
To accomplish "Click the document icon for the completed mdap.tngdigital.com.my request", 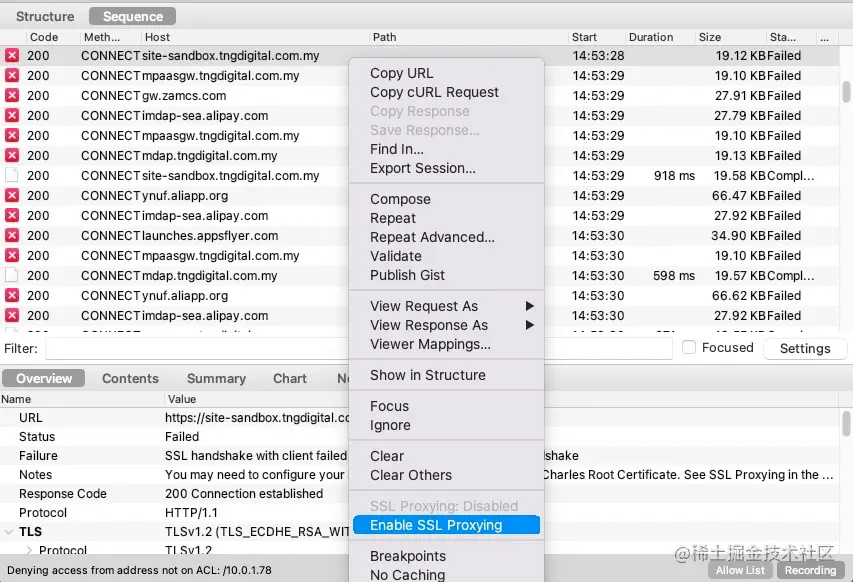I will [x=10, y=276].
